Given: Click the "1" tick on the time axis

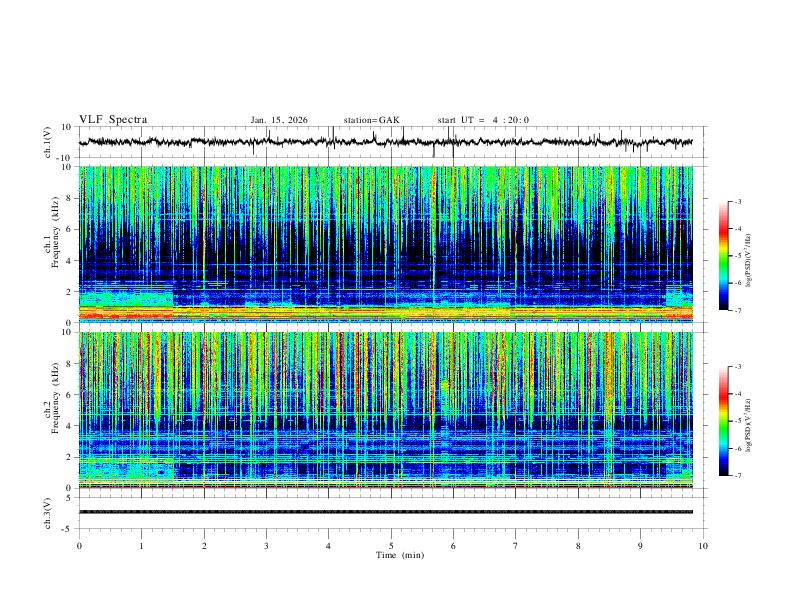Looking at the screenshot, I should click(141, 546).
